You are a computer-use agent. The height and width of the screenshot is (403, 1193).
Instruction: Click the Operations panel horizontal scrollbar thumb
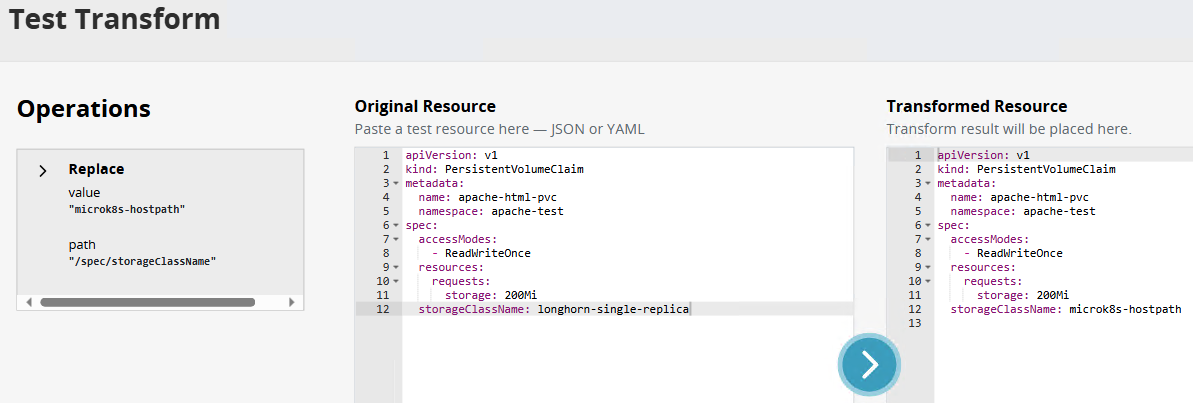[147, 302]
